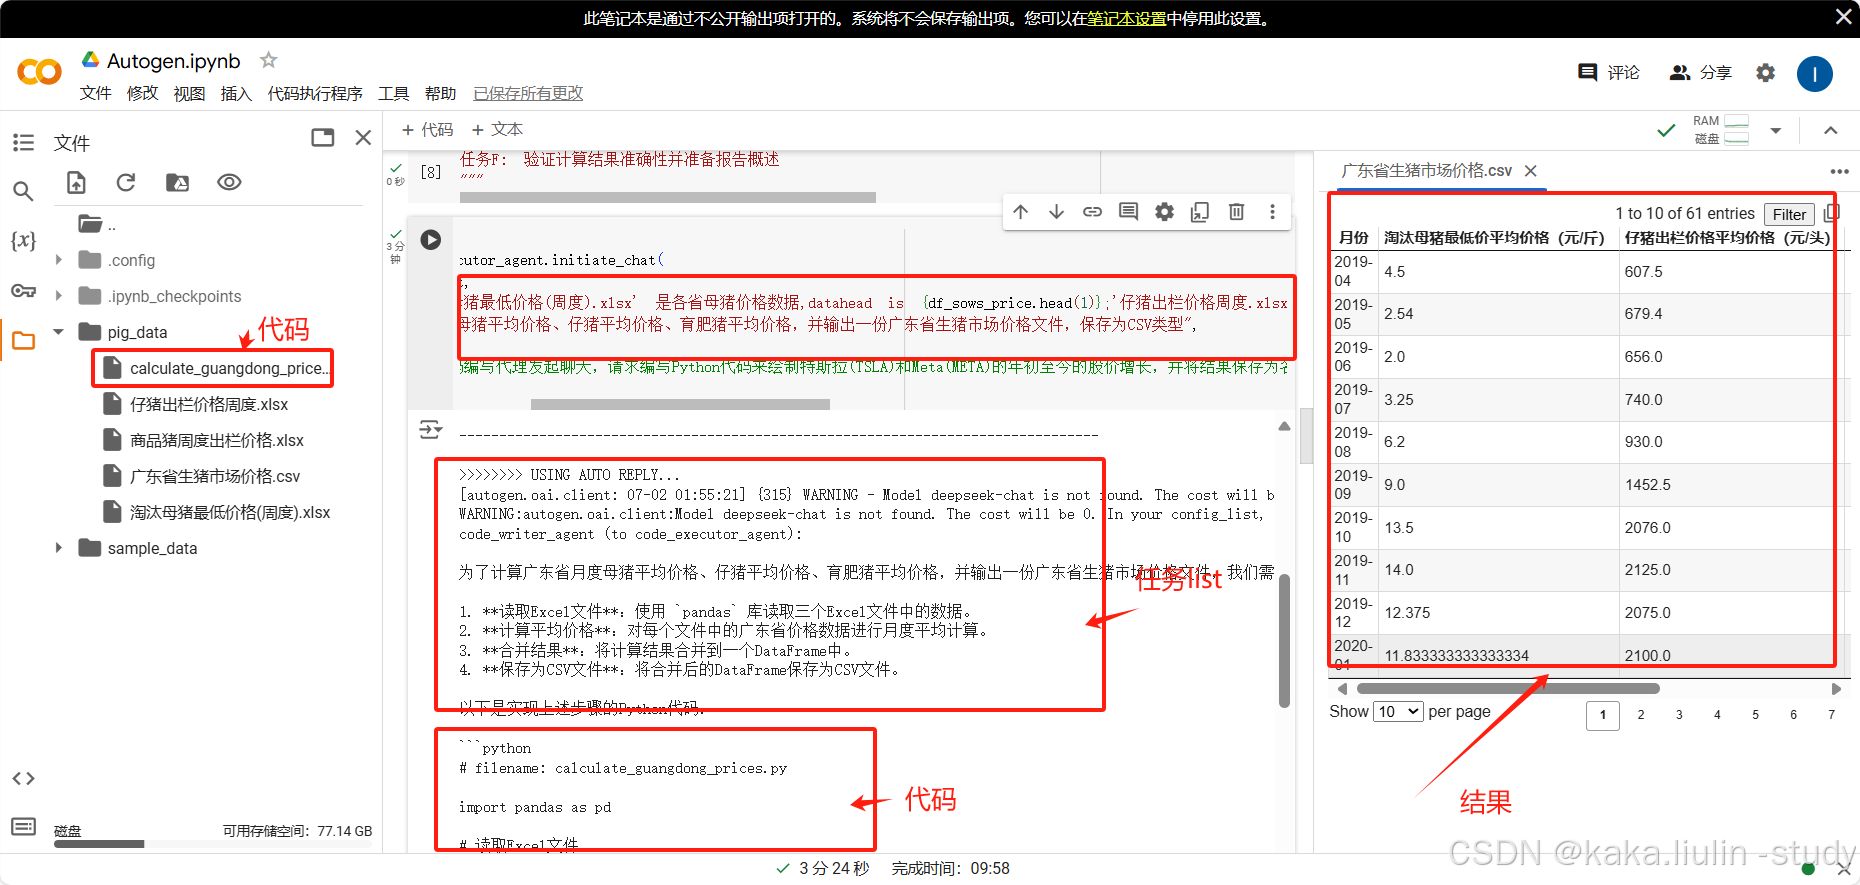1860x885 pixels.
Task: Add a comment to the cell
Action: tap(1128, 212)
